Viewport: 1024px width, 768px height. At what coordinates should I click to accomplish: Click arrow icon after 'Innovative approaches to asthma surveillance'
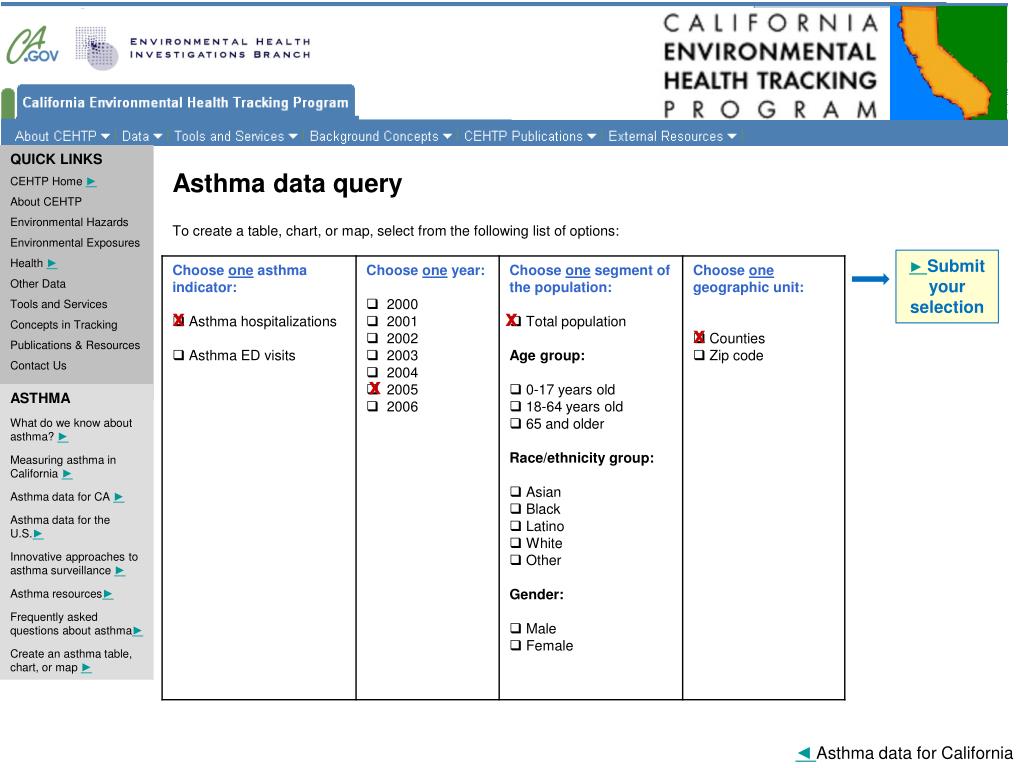tap(120, 571)
